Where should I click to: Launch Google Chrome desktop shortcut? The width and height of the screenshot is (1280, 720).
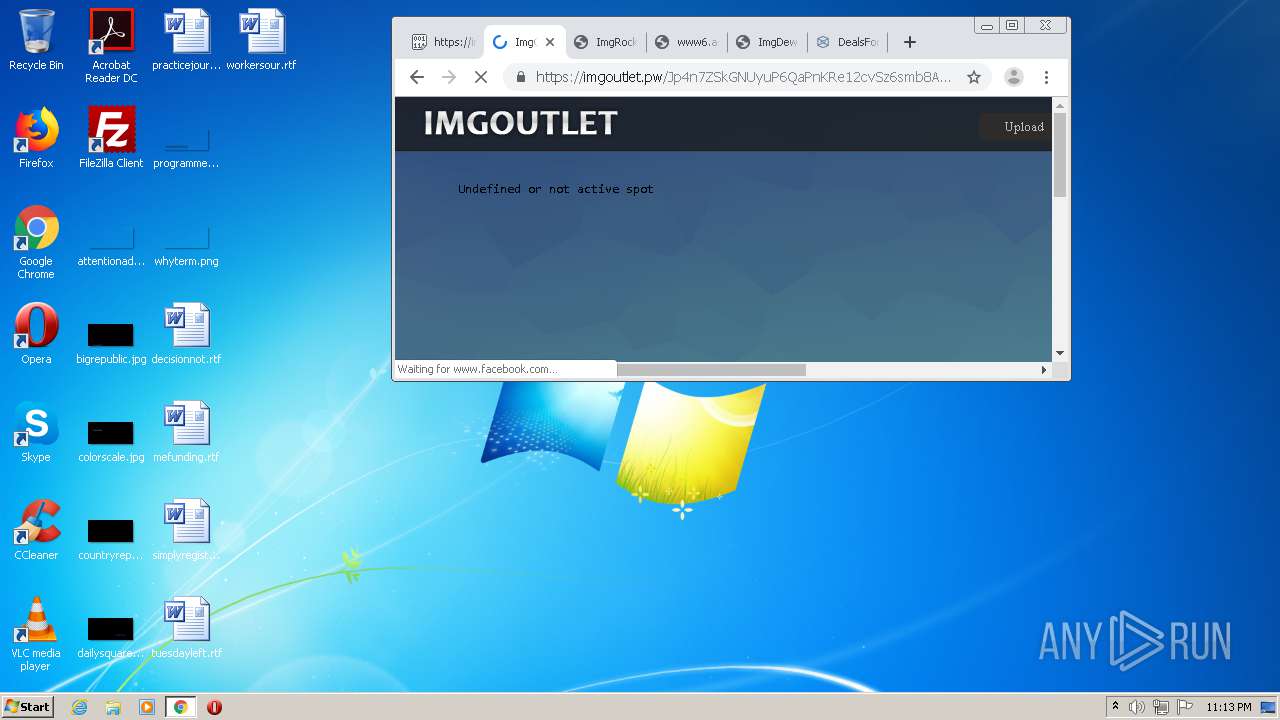coord(36,242)
